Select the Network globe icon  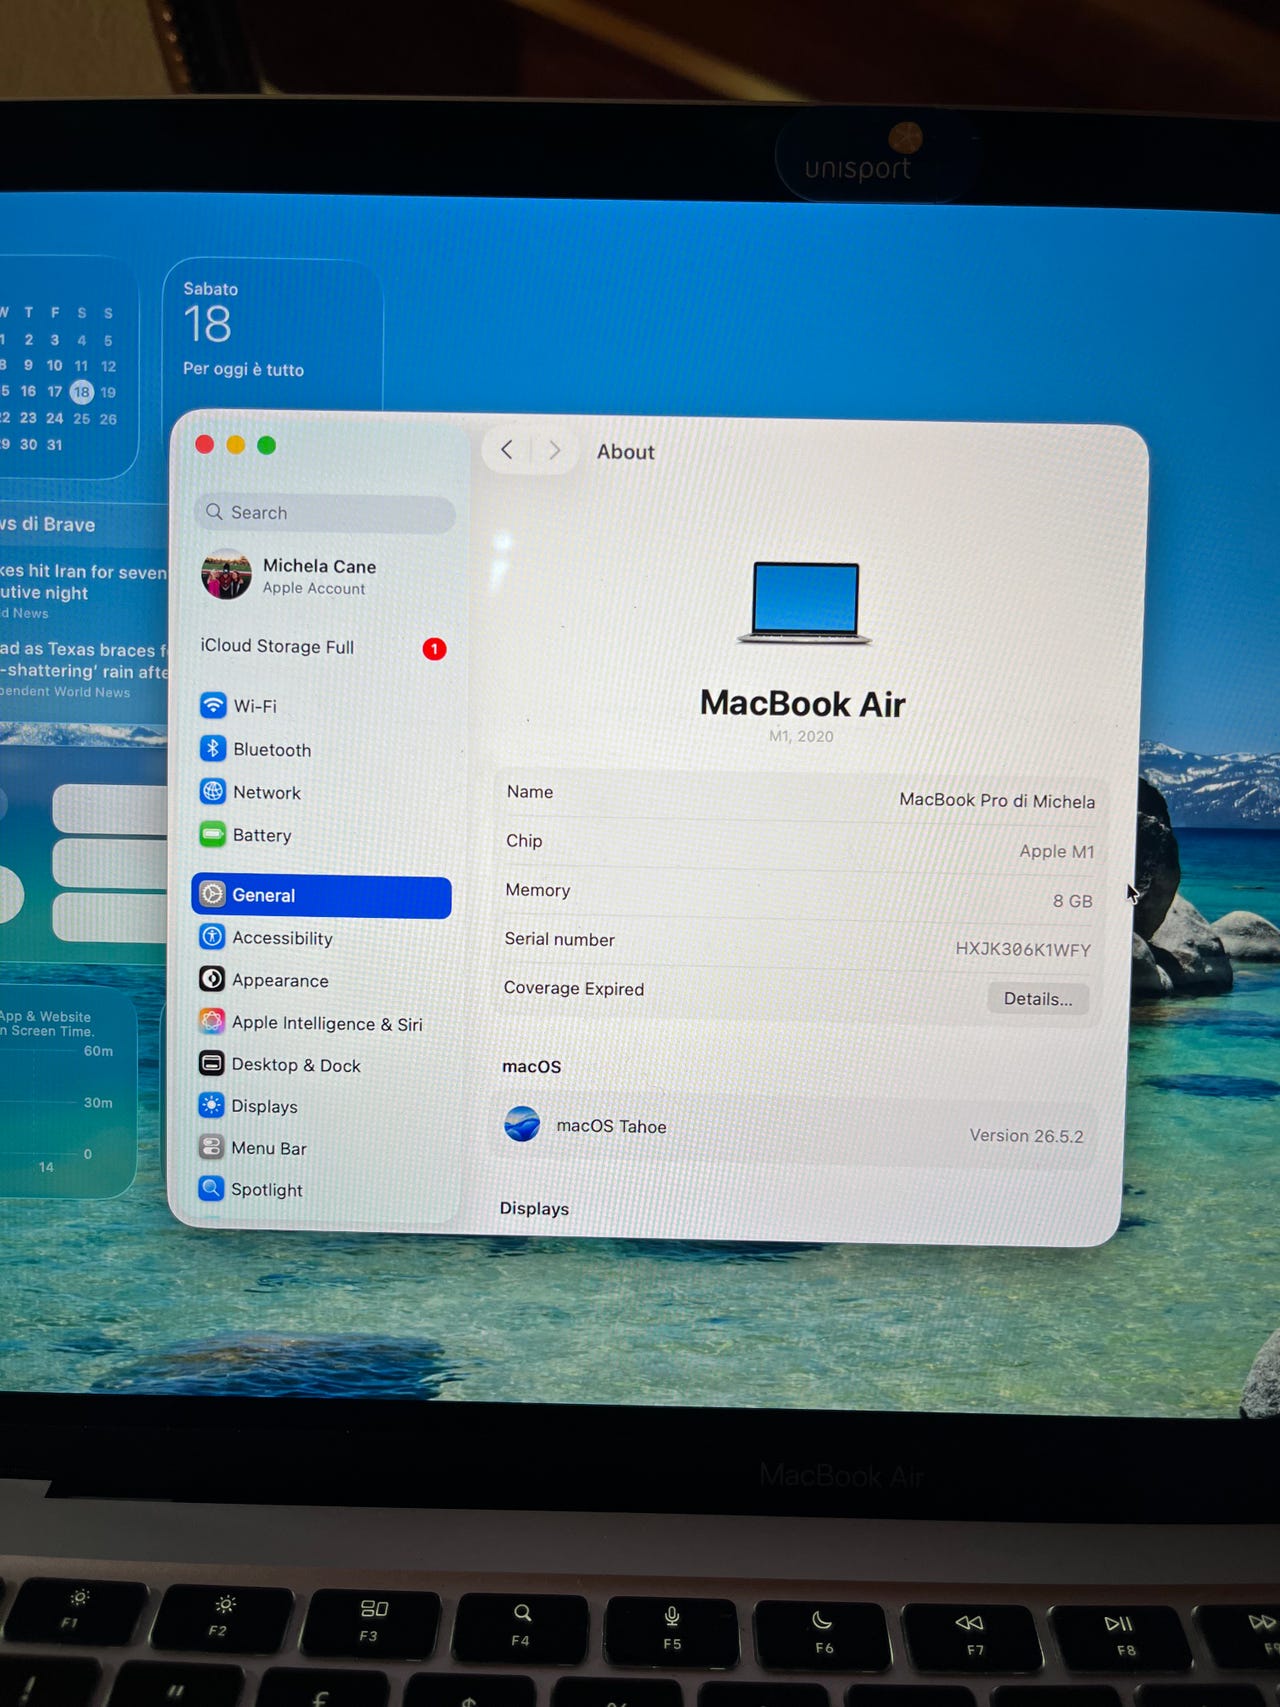(x=213, y=791)
